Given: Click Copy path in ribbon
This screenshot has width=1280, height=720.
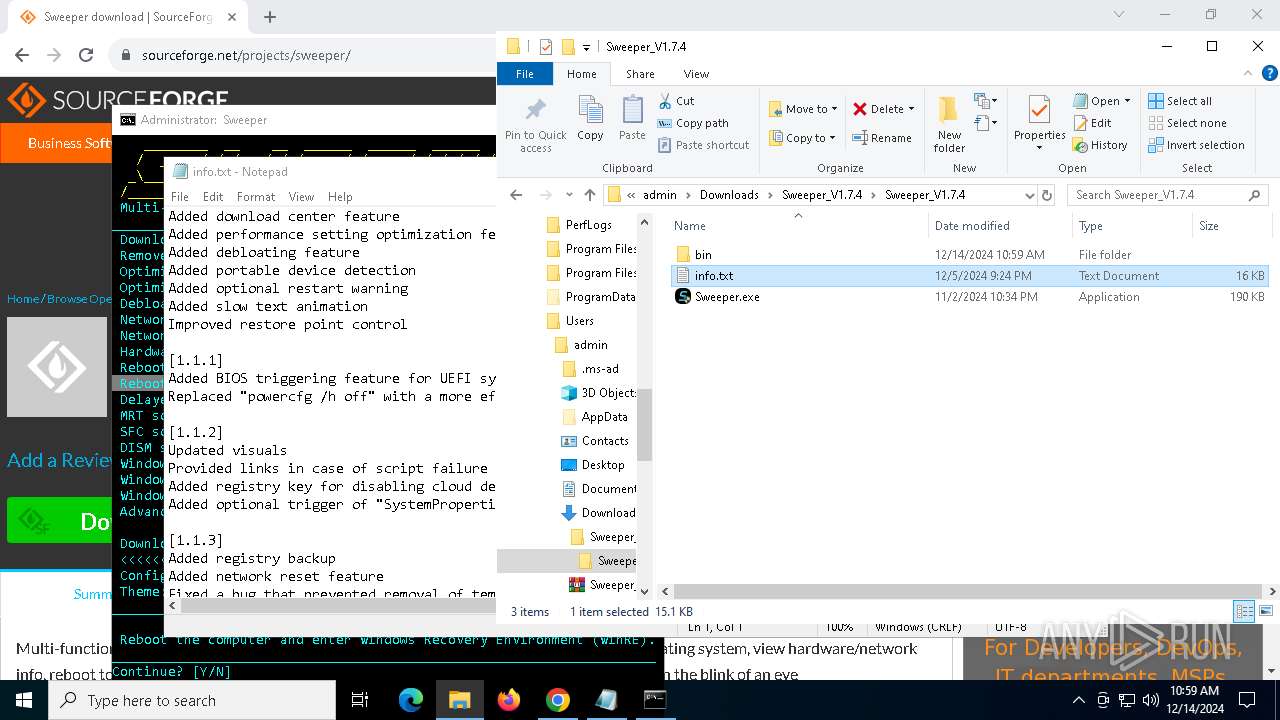Looking at the screenshot, I should point(692,123).
